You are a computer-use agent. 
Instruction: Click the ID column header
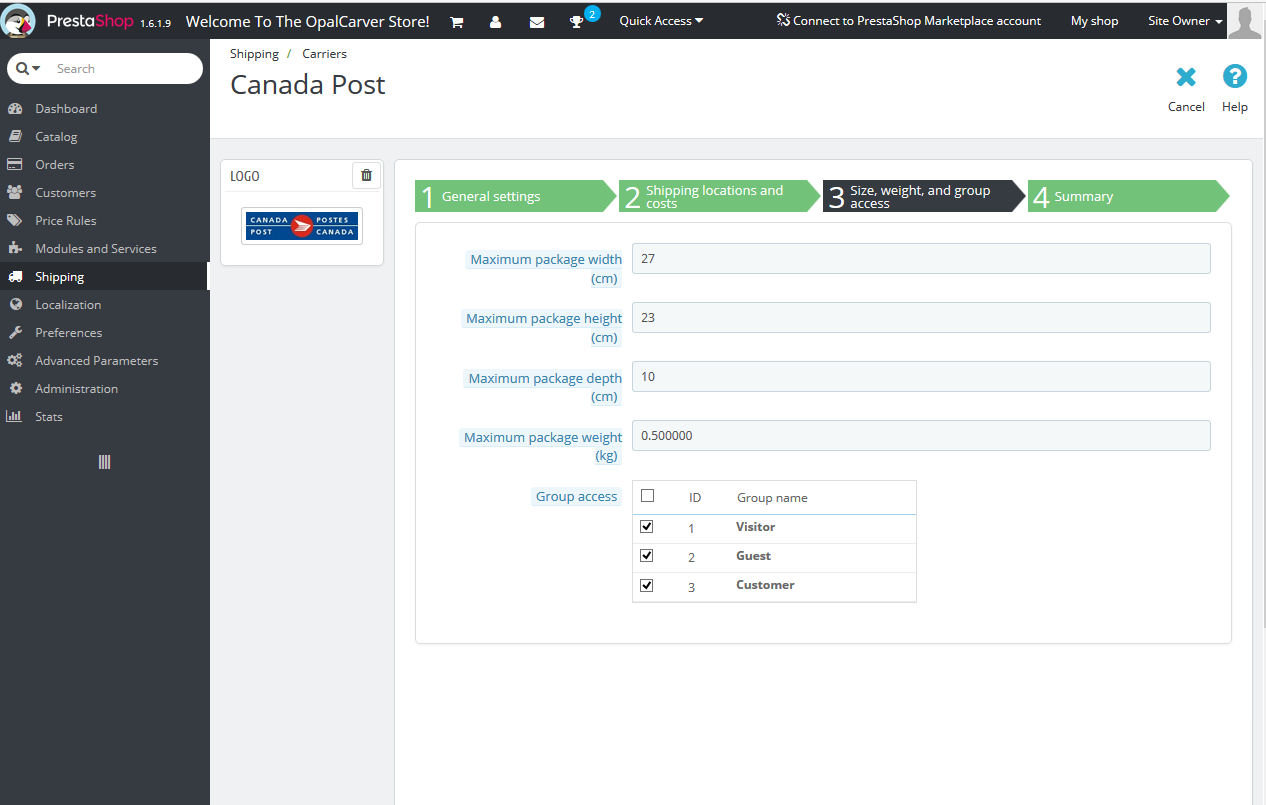click(x=695, y=497)
